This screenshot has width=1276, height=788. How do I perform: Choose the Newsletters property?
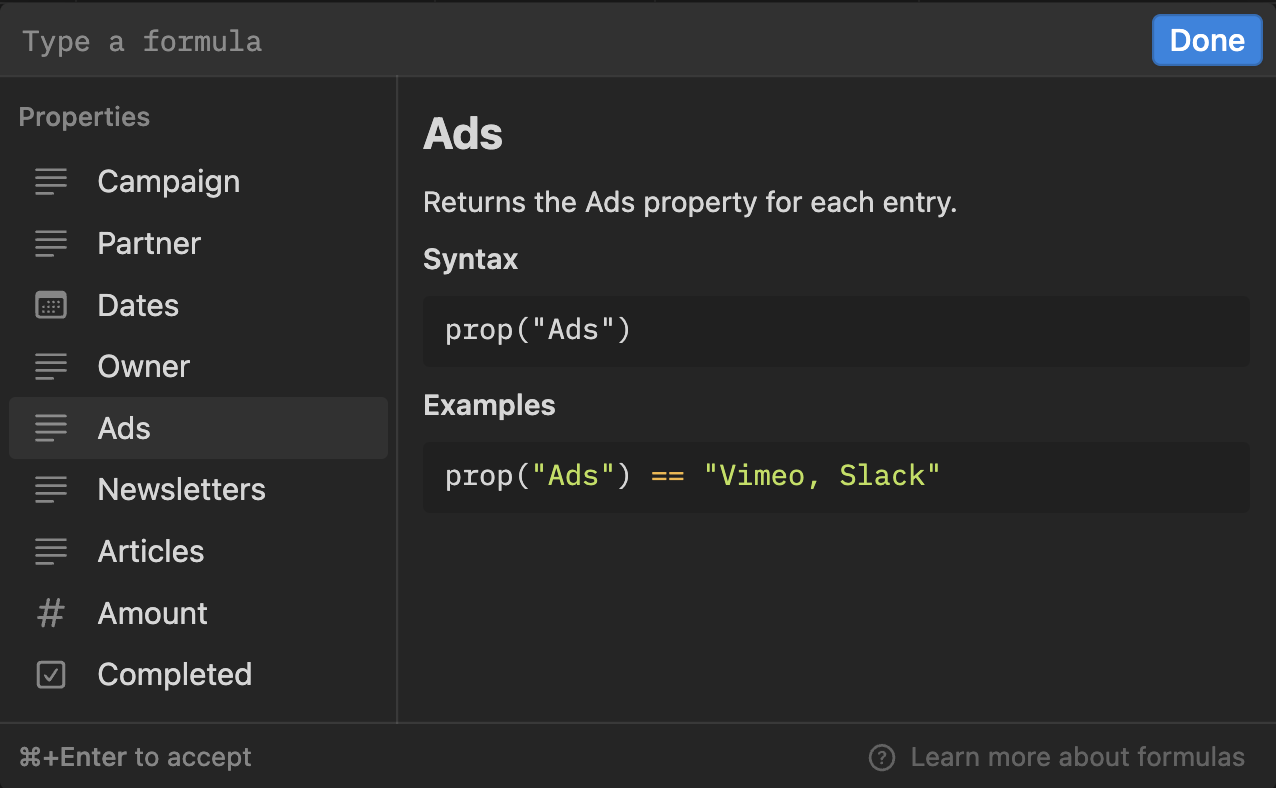198,490
